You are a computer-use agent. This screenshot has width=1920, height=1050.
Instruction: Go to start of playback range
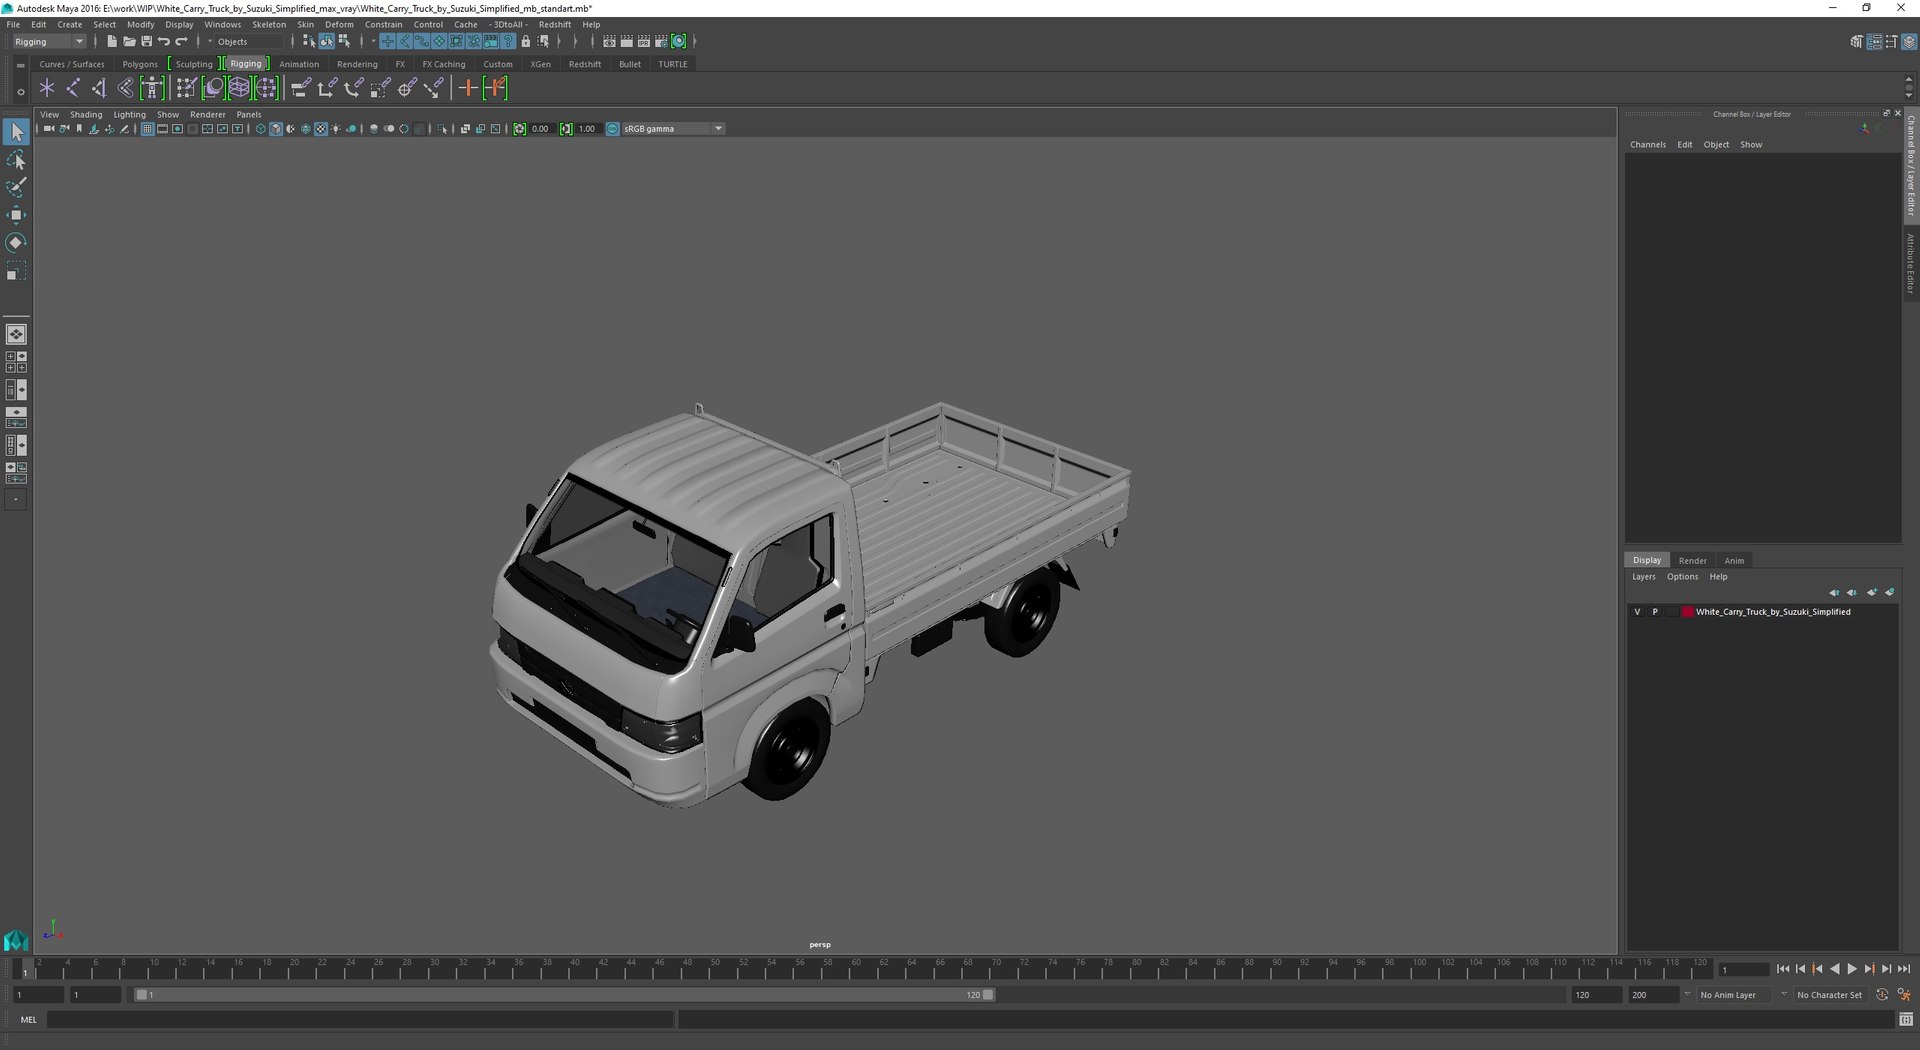click(x=1783, y=969)
